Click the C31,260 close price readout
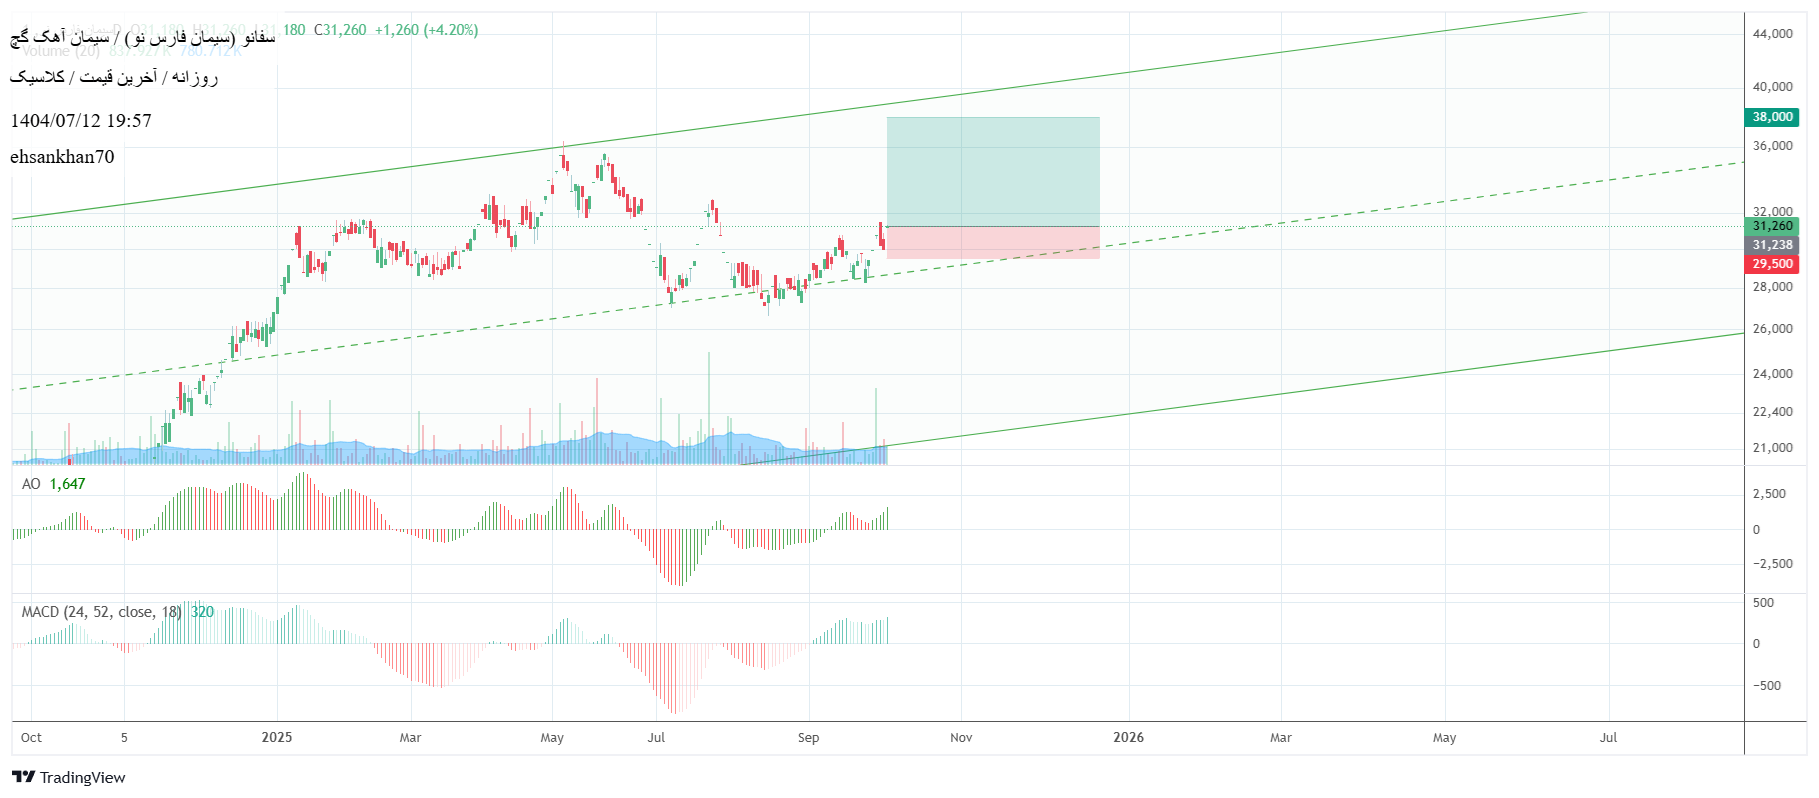 pyautogui.click(x=340, y=30)
